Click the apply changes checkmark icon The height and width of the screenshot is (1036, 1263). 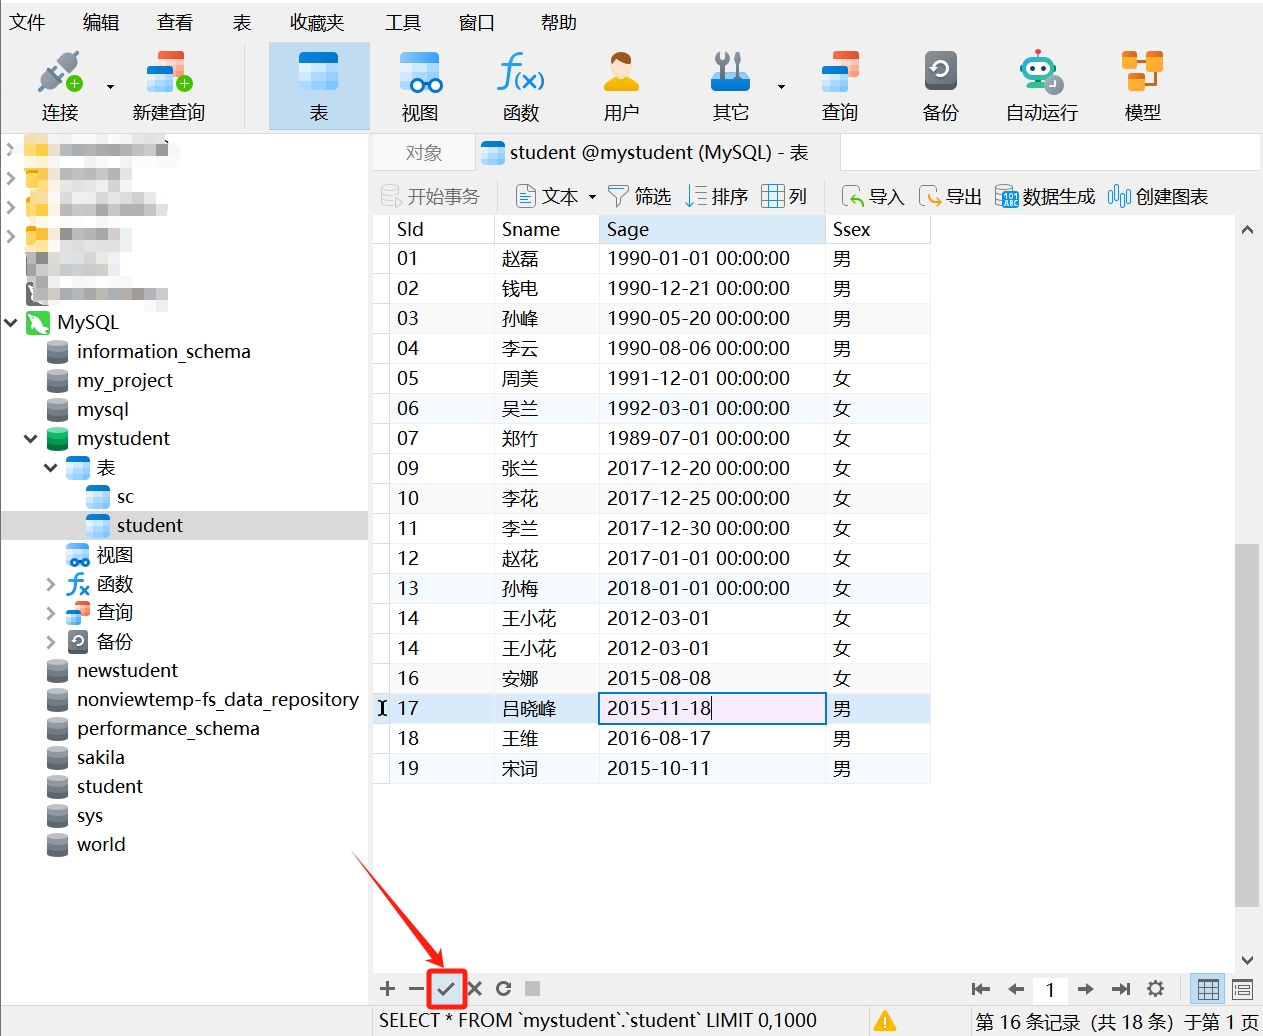[446, 989]
